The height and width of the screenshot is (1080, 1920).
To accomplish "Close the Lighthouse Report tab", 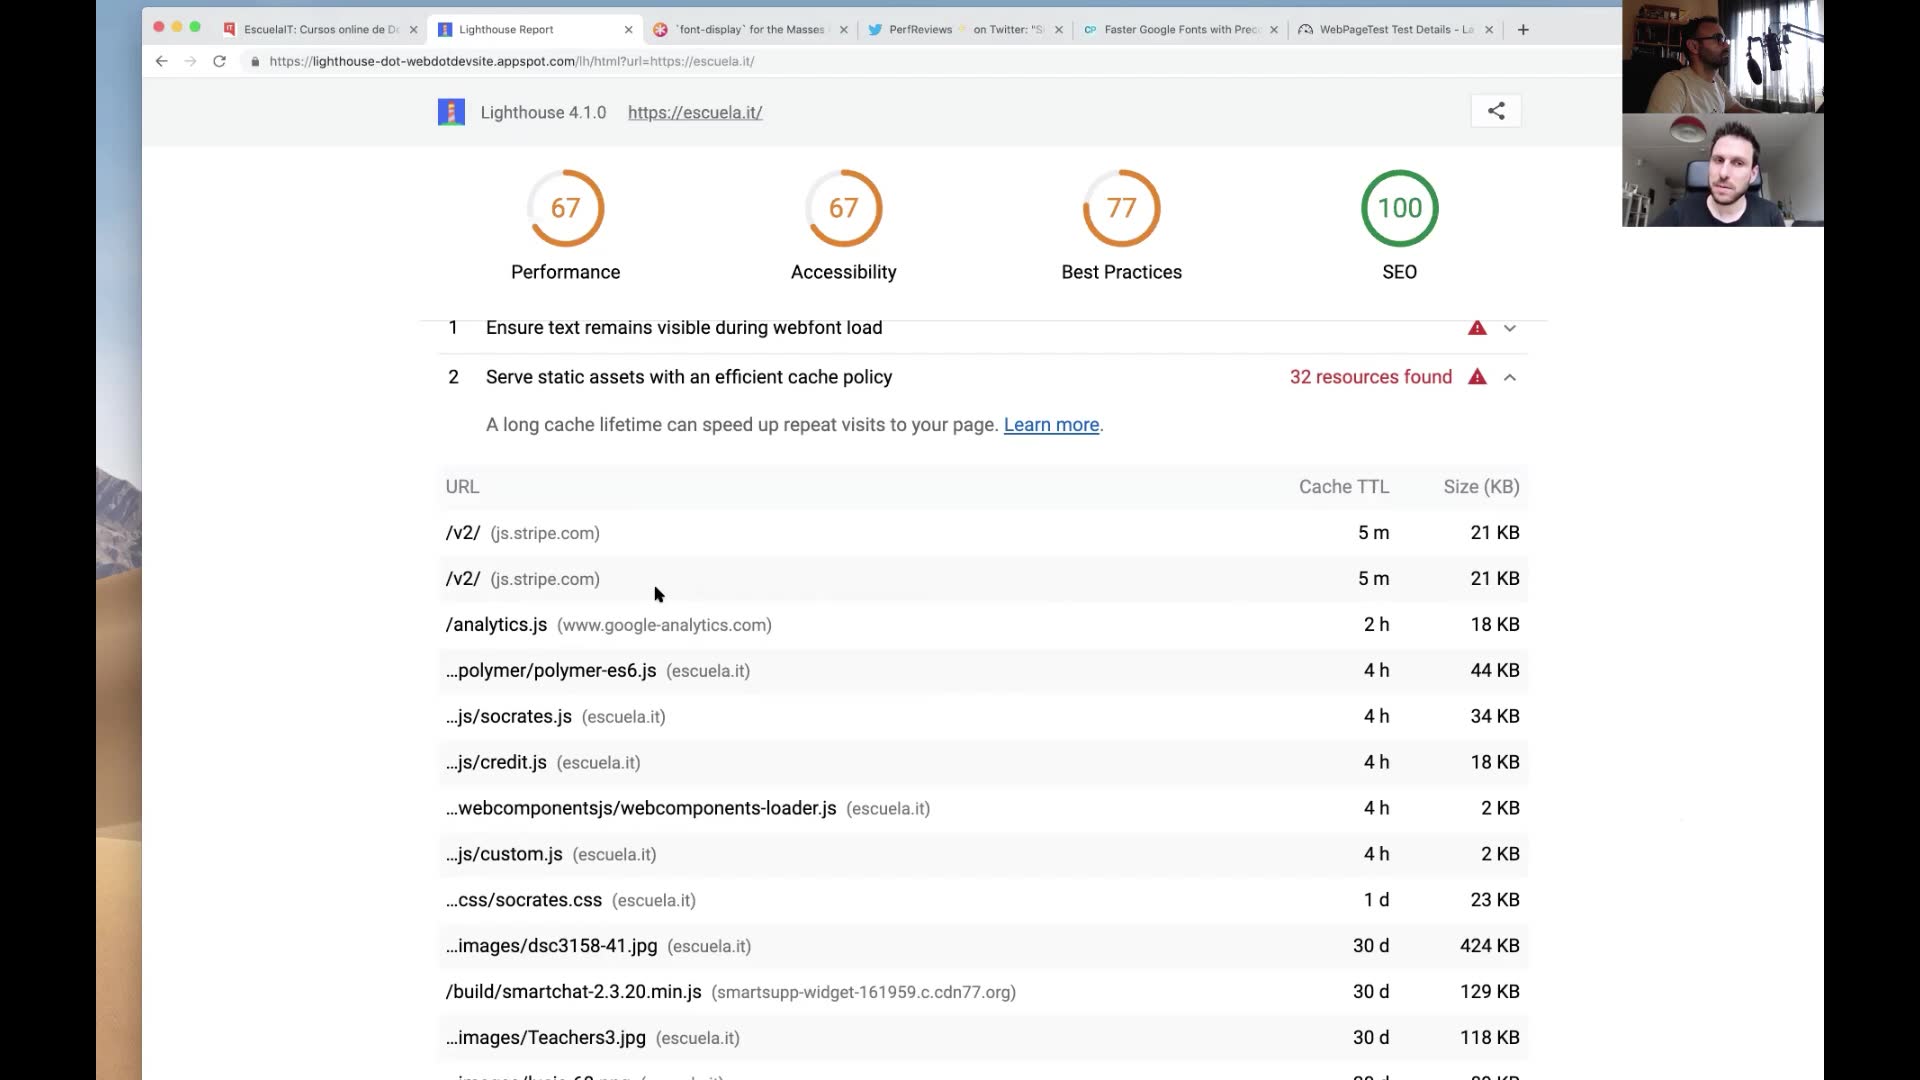I will [628, 30].
